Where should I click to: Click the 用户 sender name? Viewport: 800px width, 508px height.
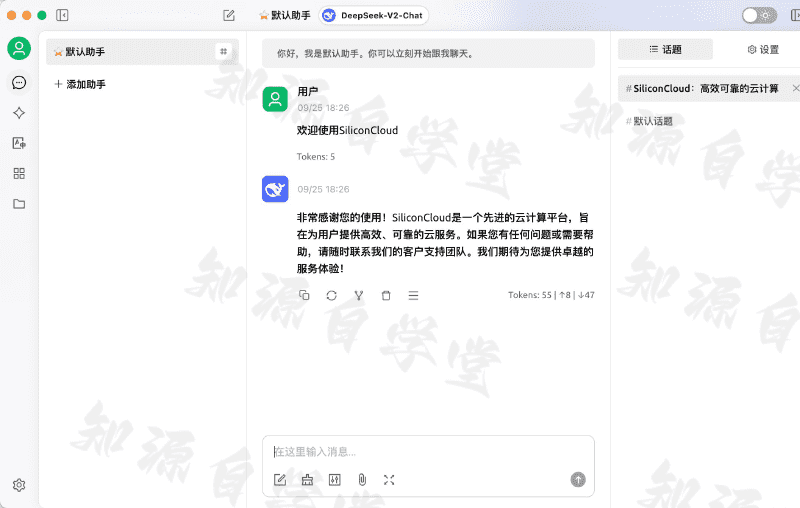click(x=308, y=92)
